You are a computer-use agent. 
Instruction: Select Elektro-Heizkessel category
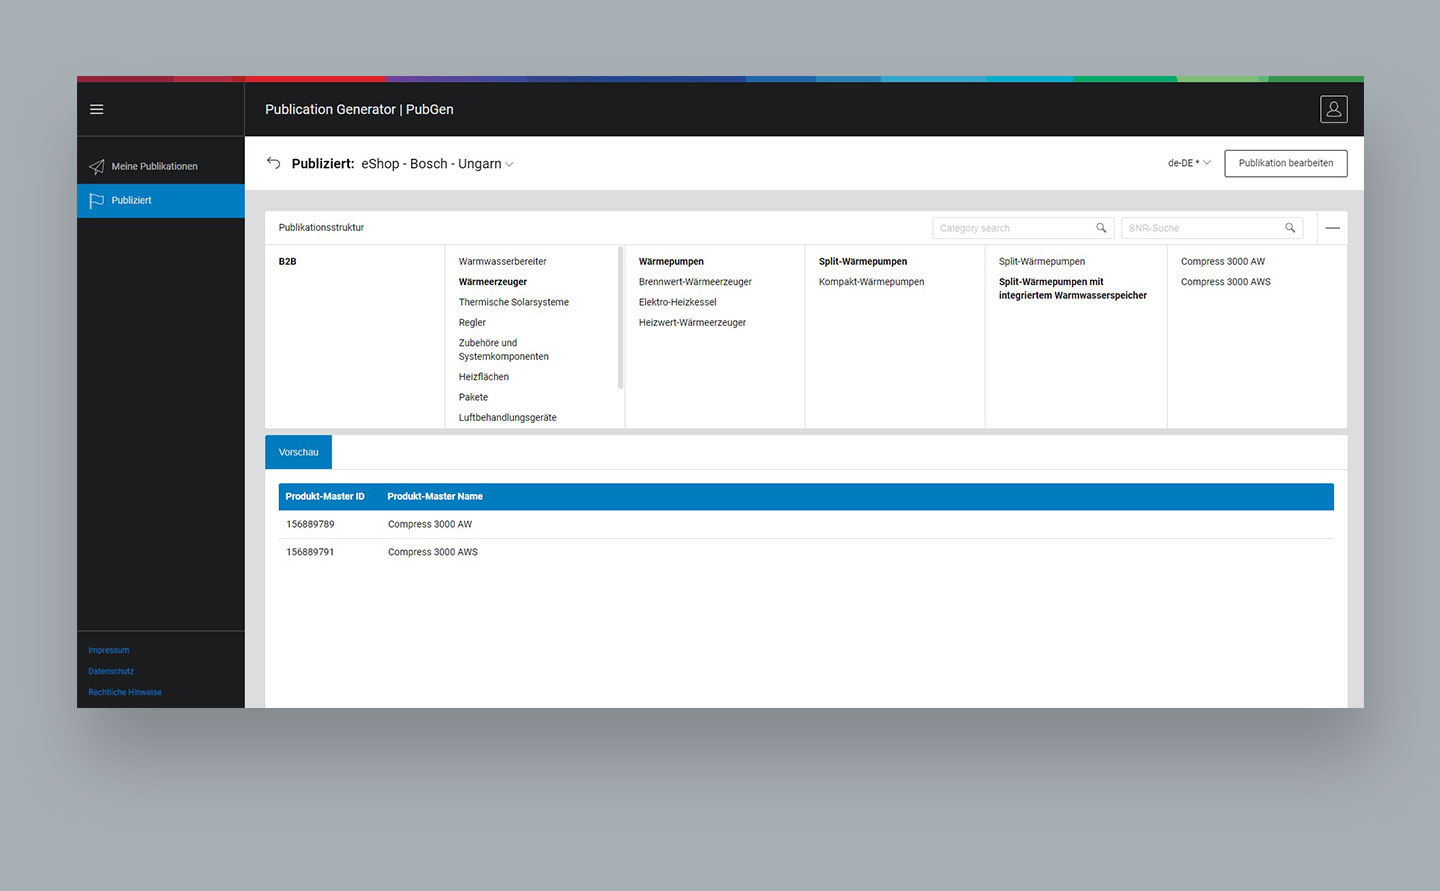(x=678, y=302)
